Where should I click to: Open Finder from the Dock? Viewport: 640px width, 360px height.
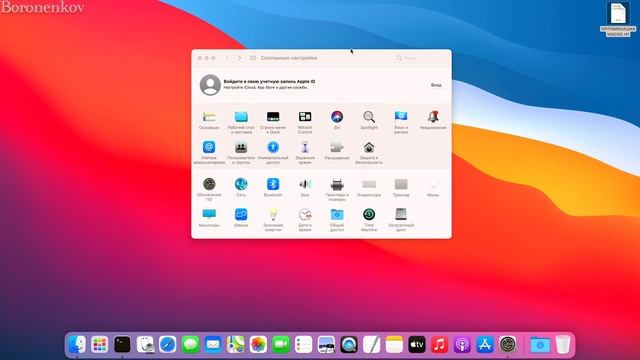pos(77,345)
